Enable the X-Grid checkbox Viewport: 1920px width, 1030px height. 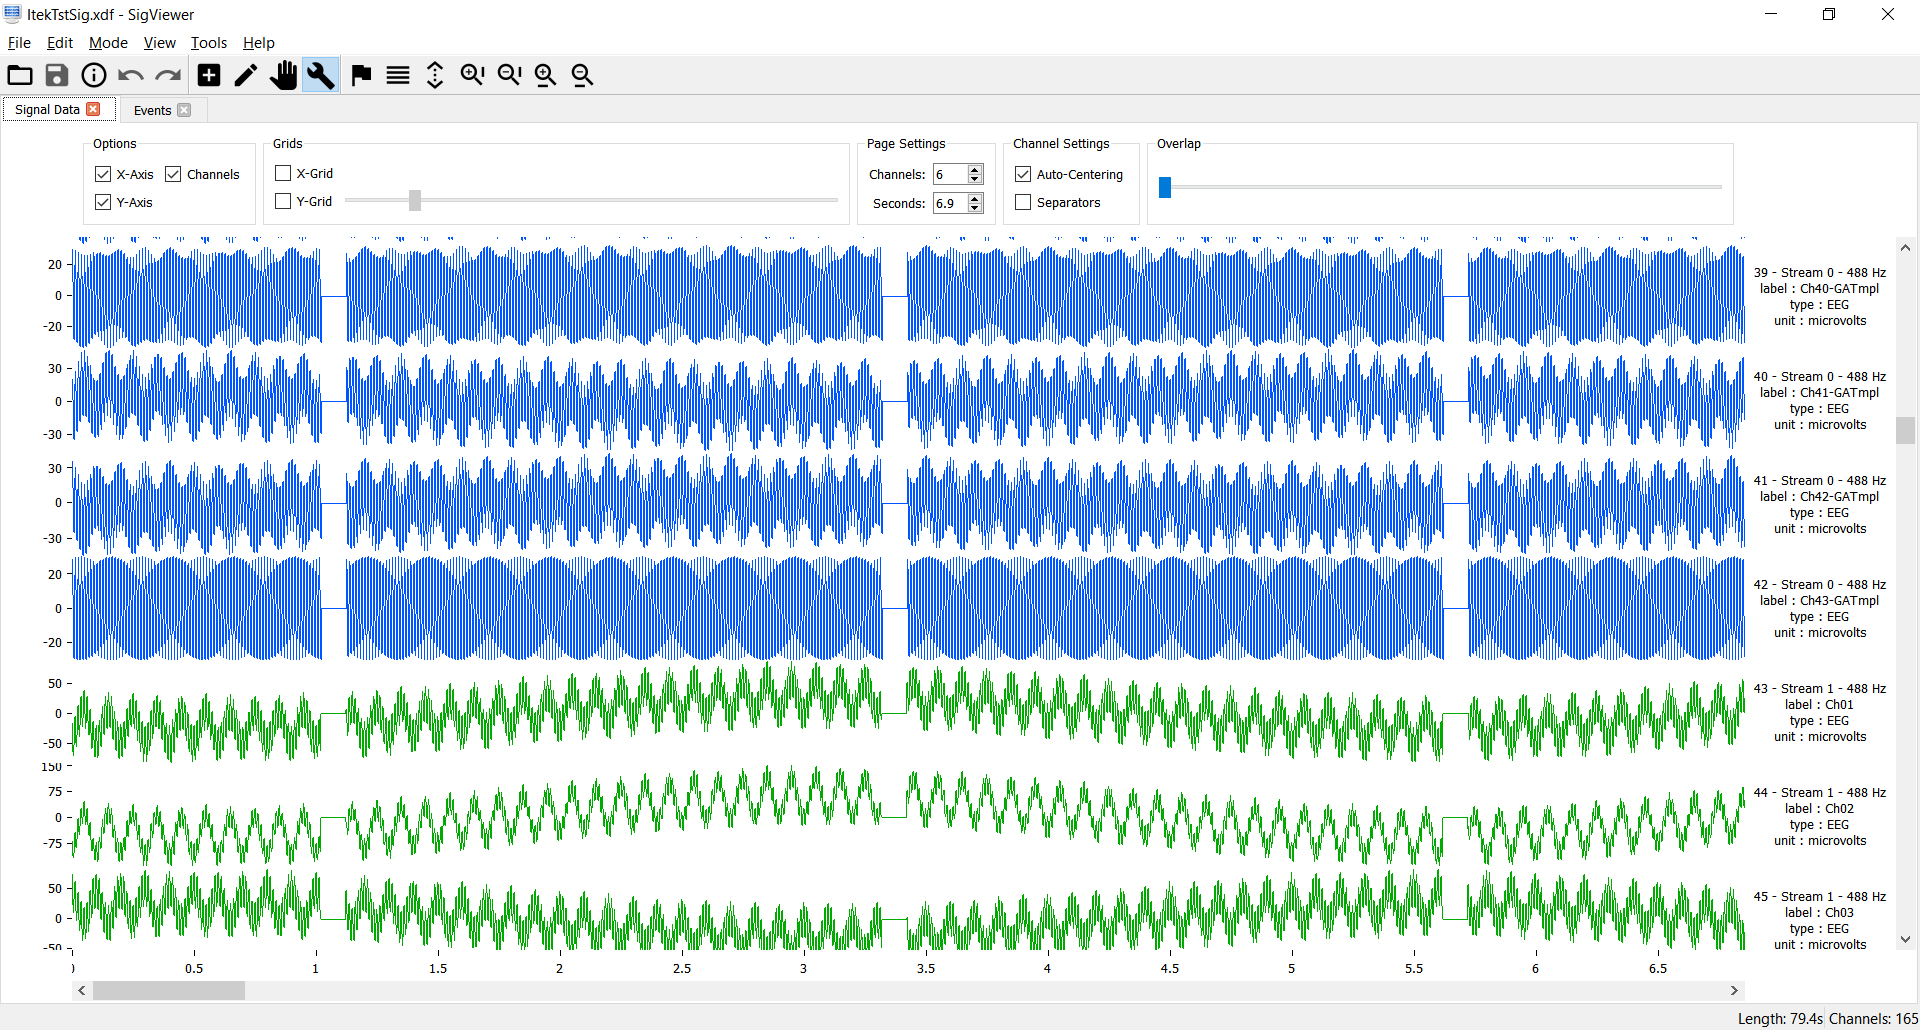tap(283, 173)
